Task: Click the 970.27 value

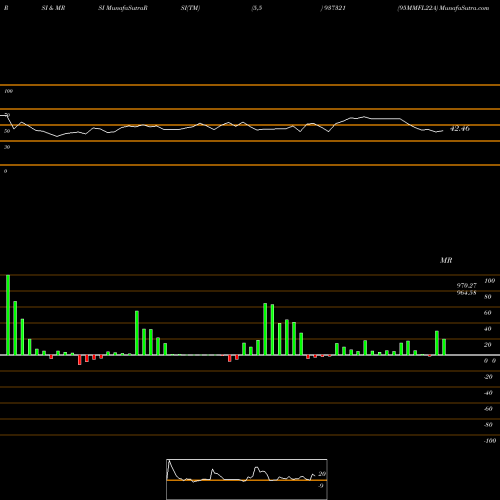Action: point(466,286)
